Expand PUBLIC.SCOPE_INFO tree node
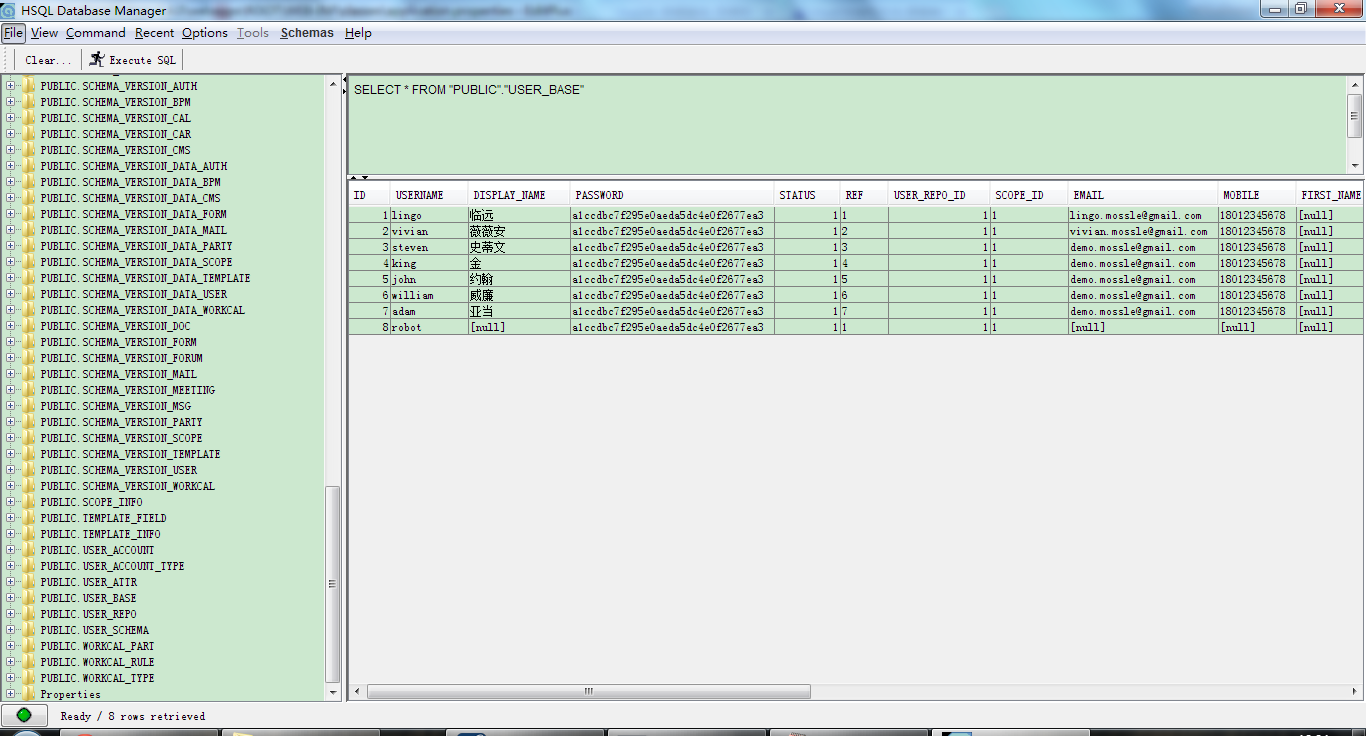The width and height of the screenshot is (1366, 736). (11, 502)
